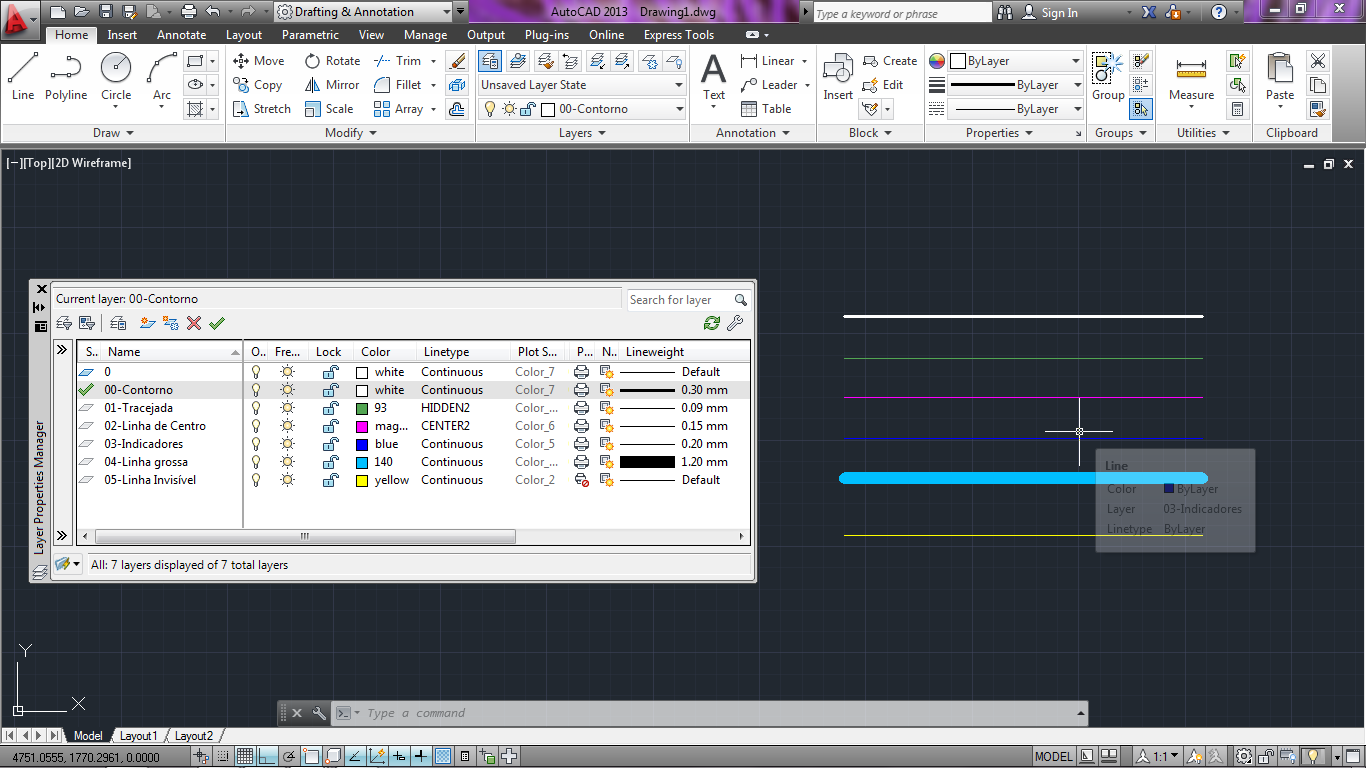The width and height of the screenshot is (1366, 768).
Task: Click the Polyline tool
Action: pos(66,77)
